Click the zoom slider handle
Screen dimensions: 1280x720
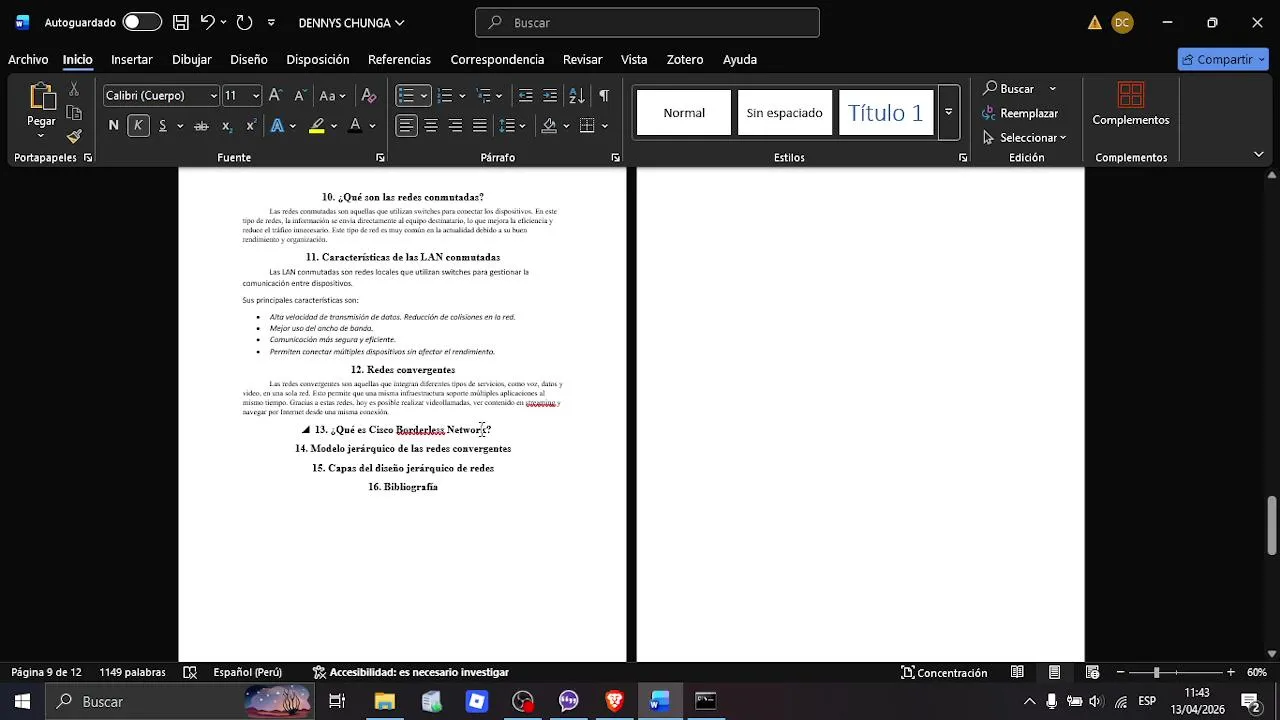pos(1156,672)
